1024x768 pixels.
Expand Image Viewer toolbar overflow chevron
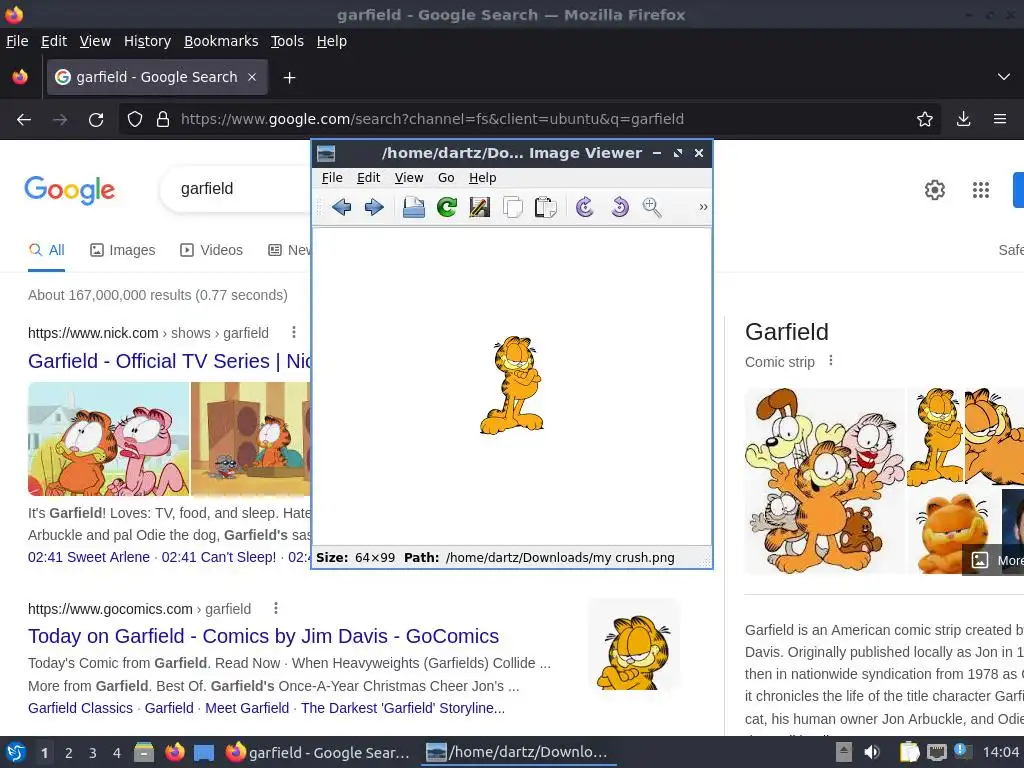pos(703,207)
